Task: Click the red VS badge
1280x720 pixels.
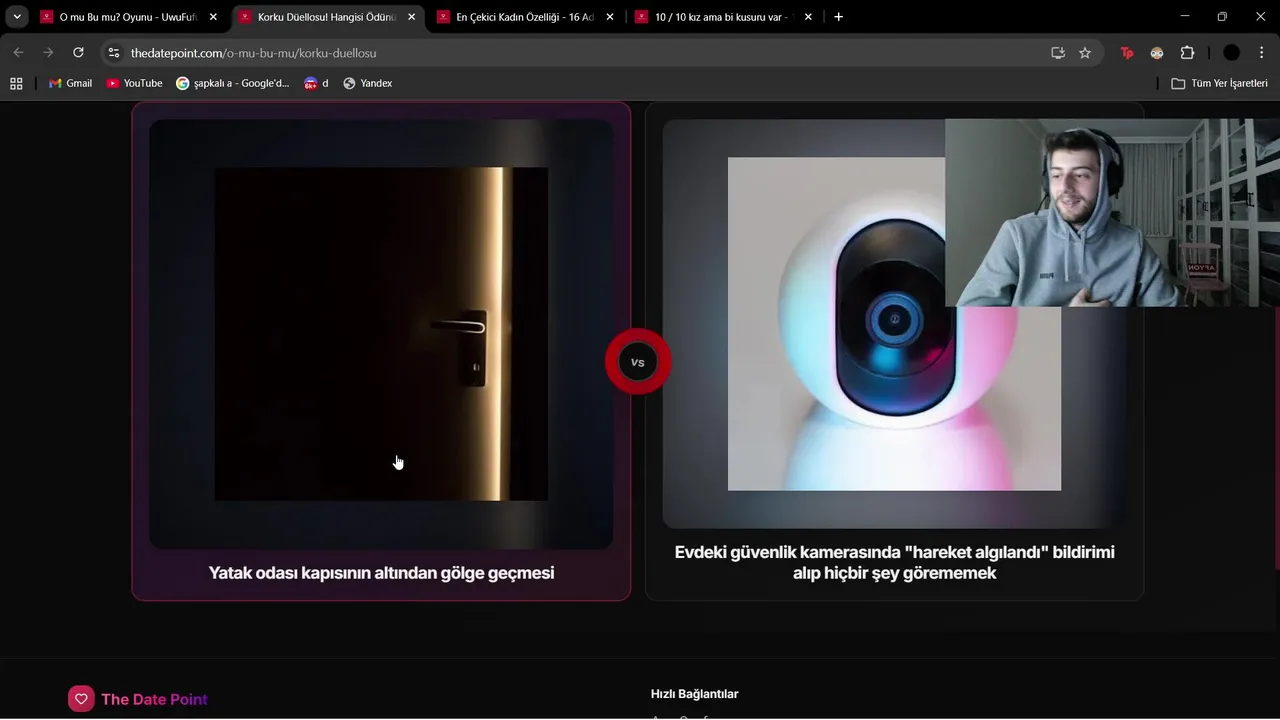Action: [638, 362]
